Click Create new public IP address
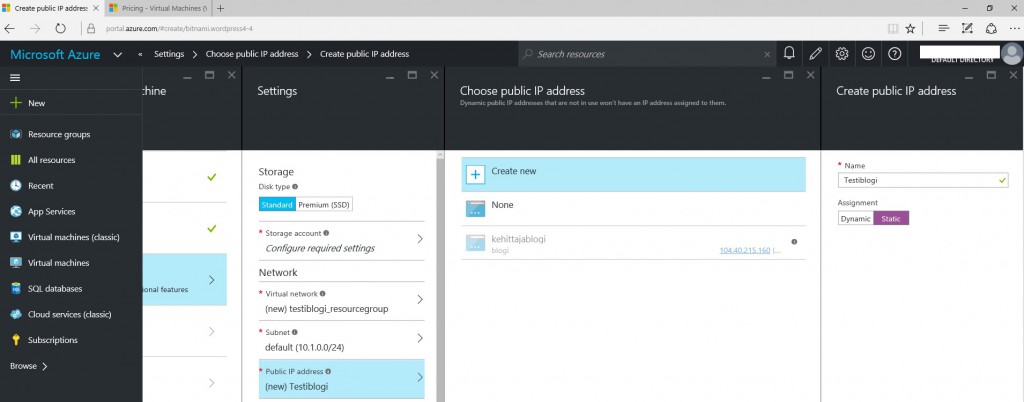1024x402 pixels. [633, 174]
